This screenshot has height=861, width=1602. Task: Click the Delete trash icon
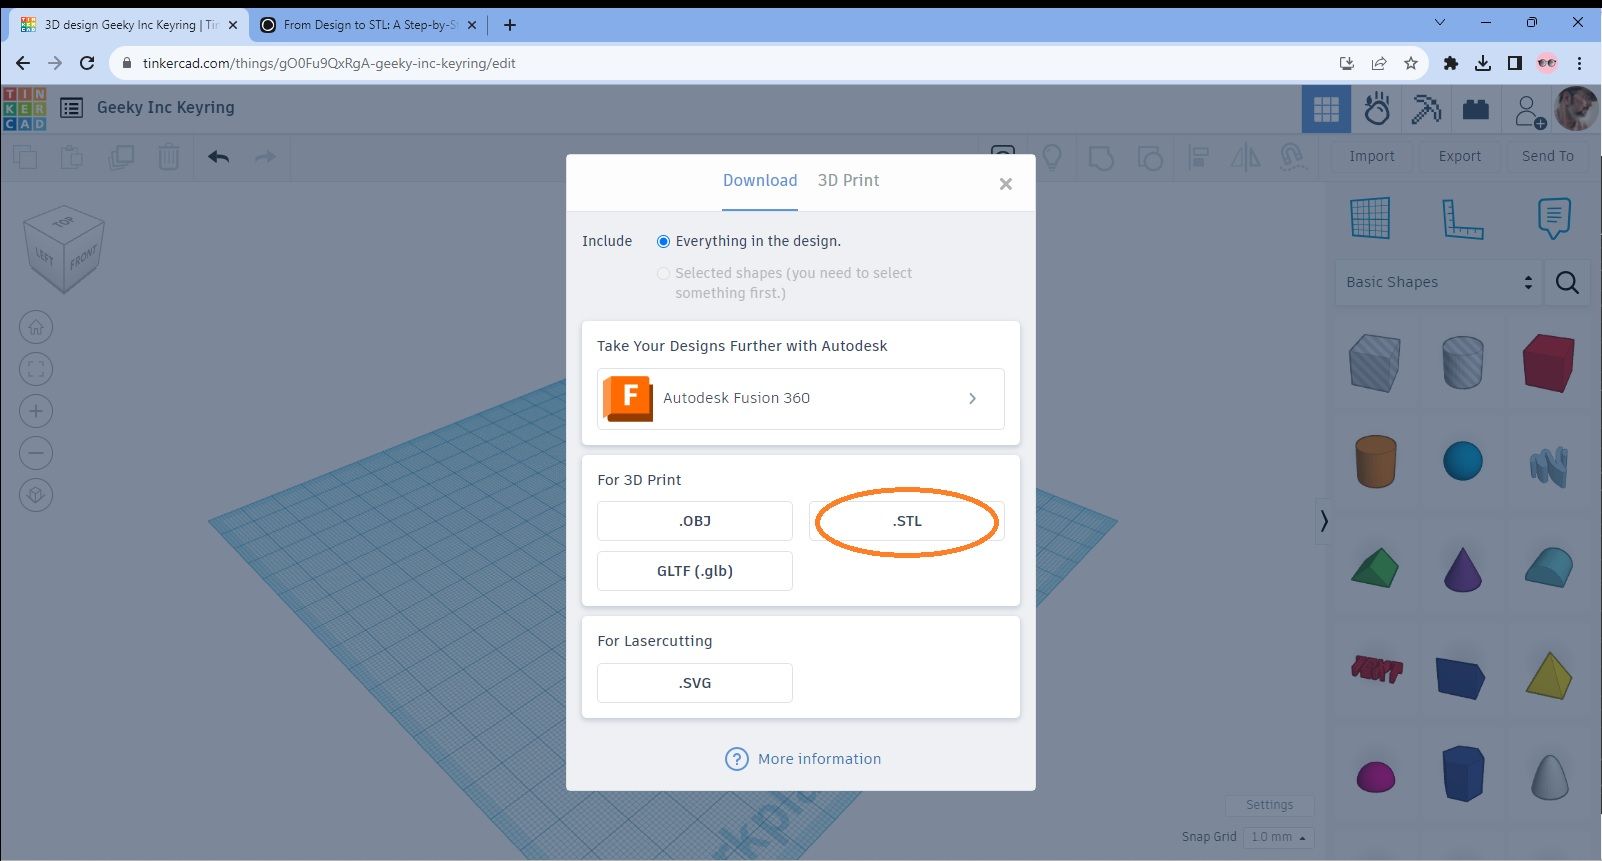point(169,157)
